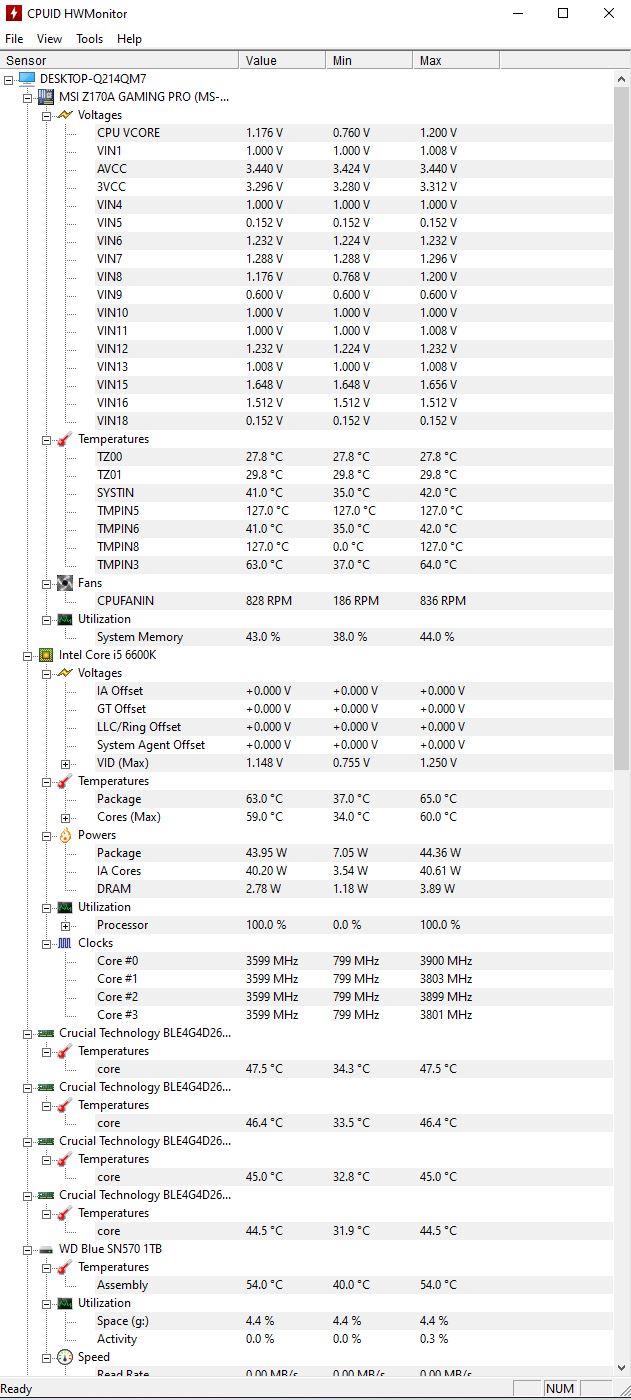
Task: Click the HWMonitor lightning icon in title bar
Action: tap(14, 14)
